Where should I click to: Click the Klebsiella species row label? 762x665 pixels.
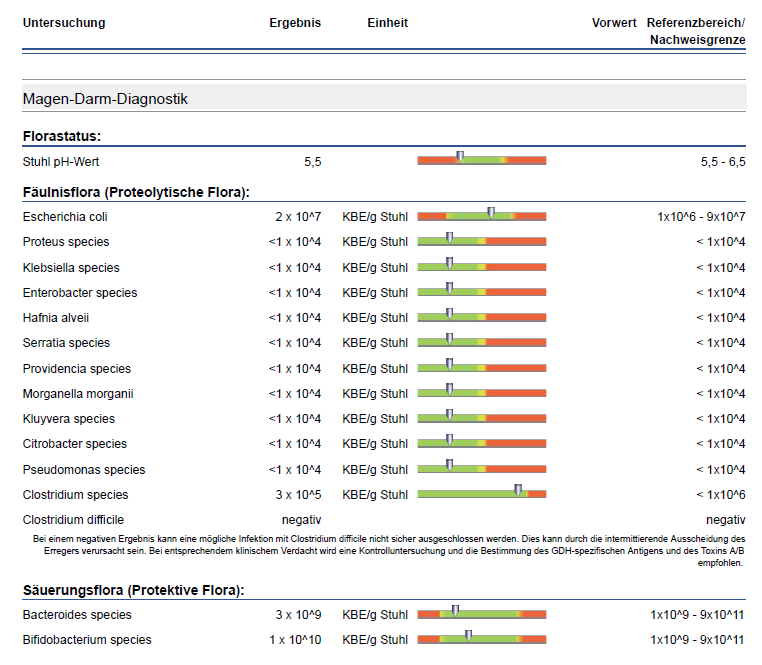[71, 267]
